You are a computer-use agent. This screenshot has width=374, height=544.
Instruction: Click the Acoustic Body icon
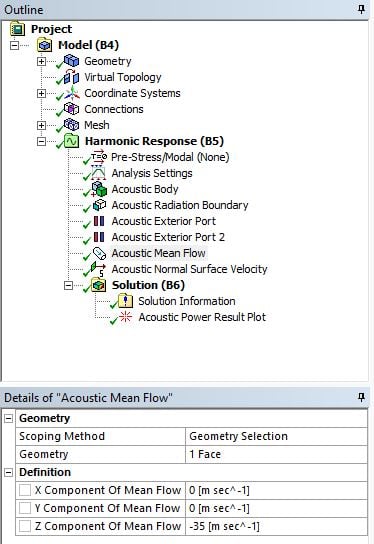[99, 189]
